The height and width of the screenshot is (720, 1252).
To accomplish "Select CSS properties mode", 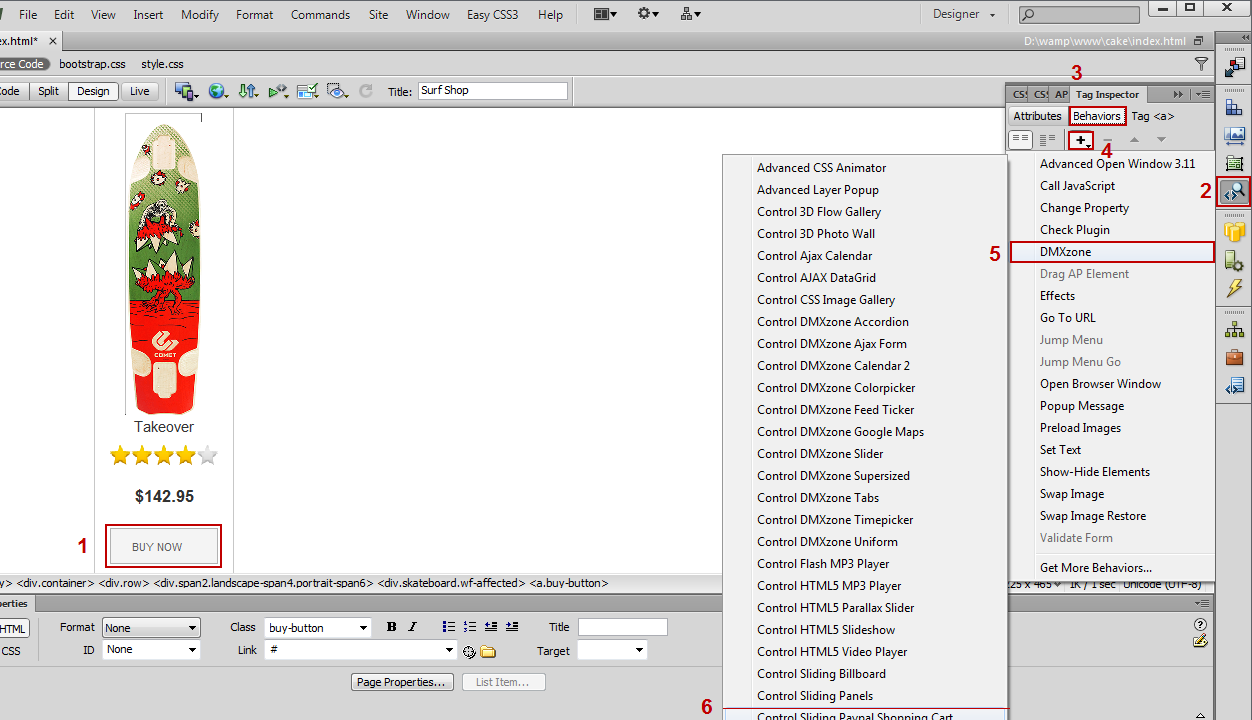I will pos(11,651).
